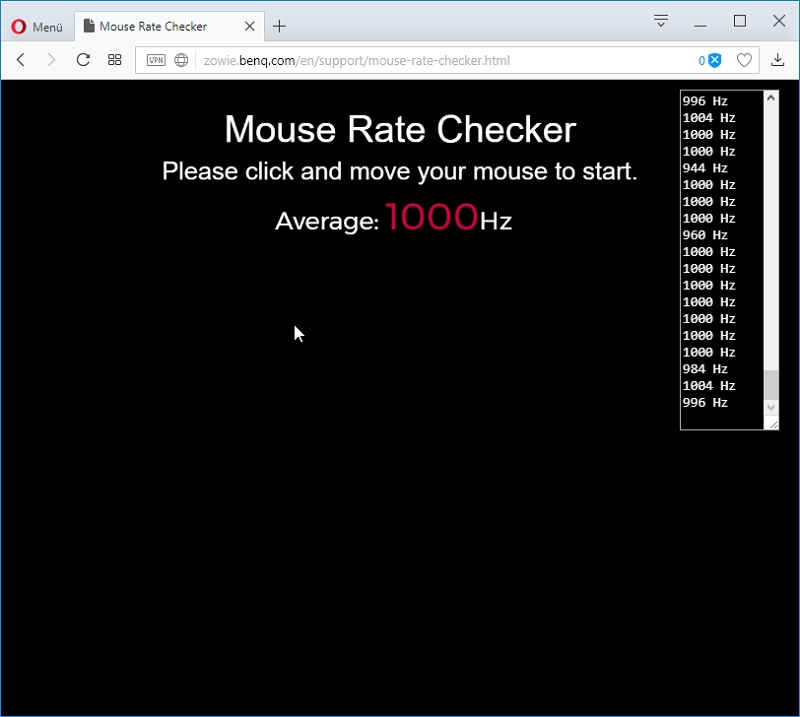This screenshot has height=717, width=800.
Task: Go back to the previous page
Action: click(21, 60)
